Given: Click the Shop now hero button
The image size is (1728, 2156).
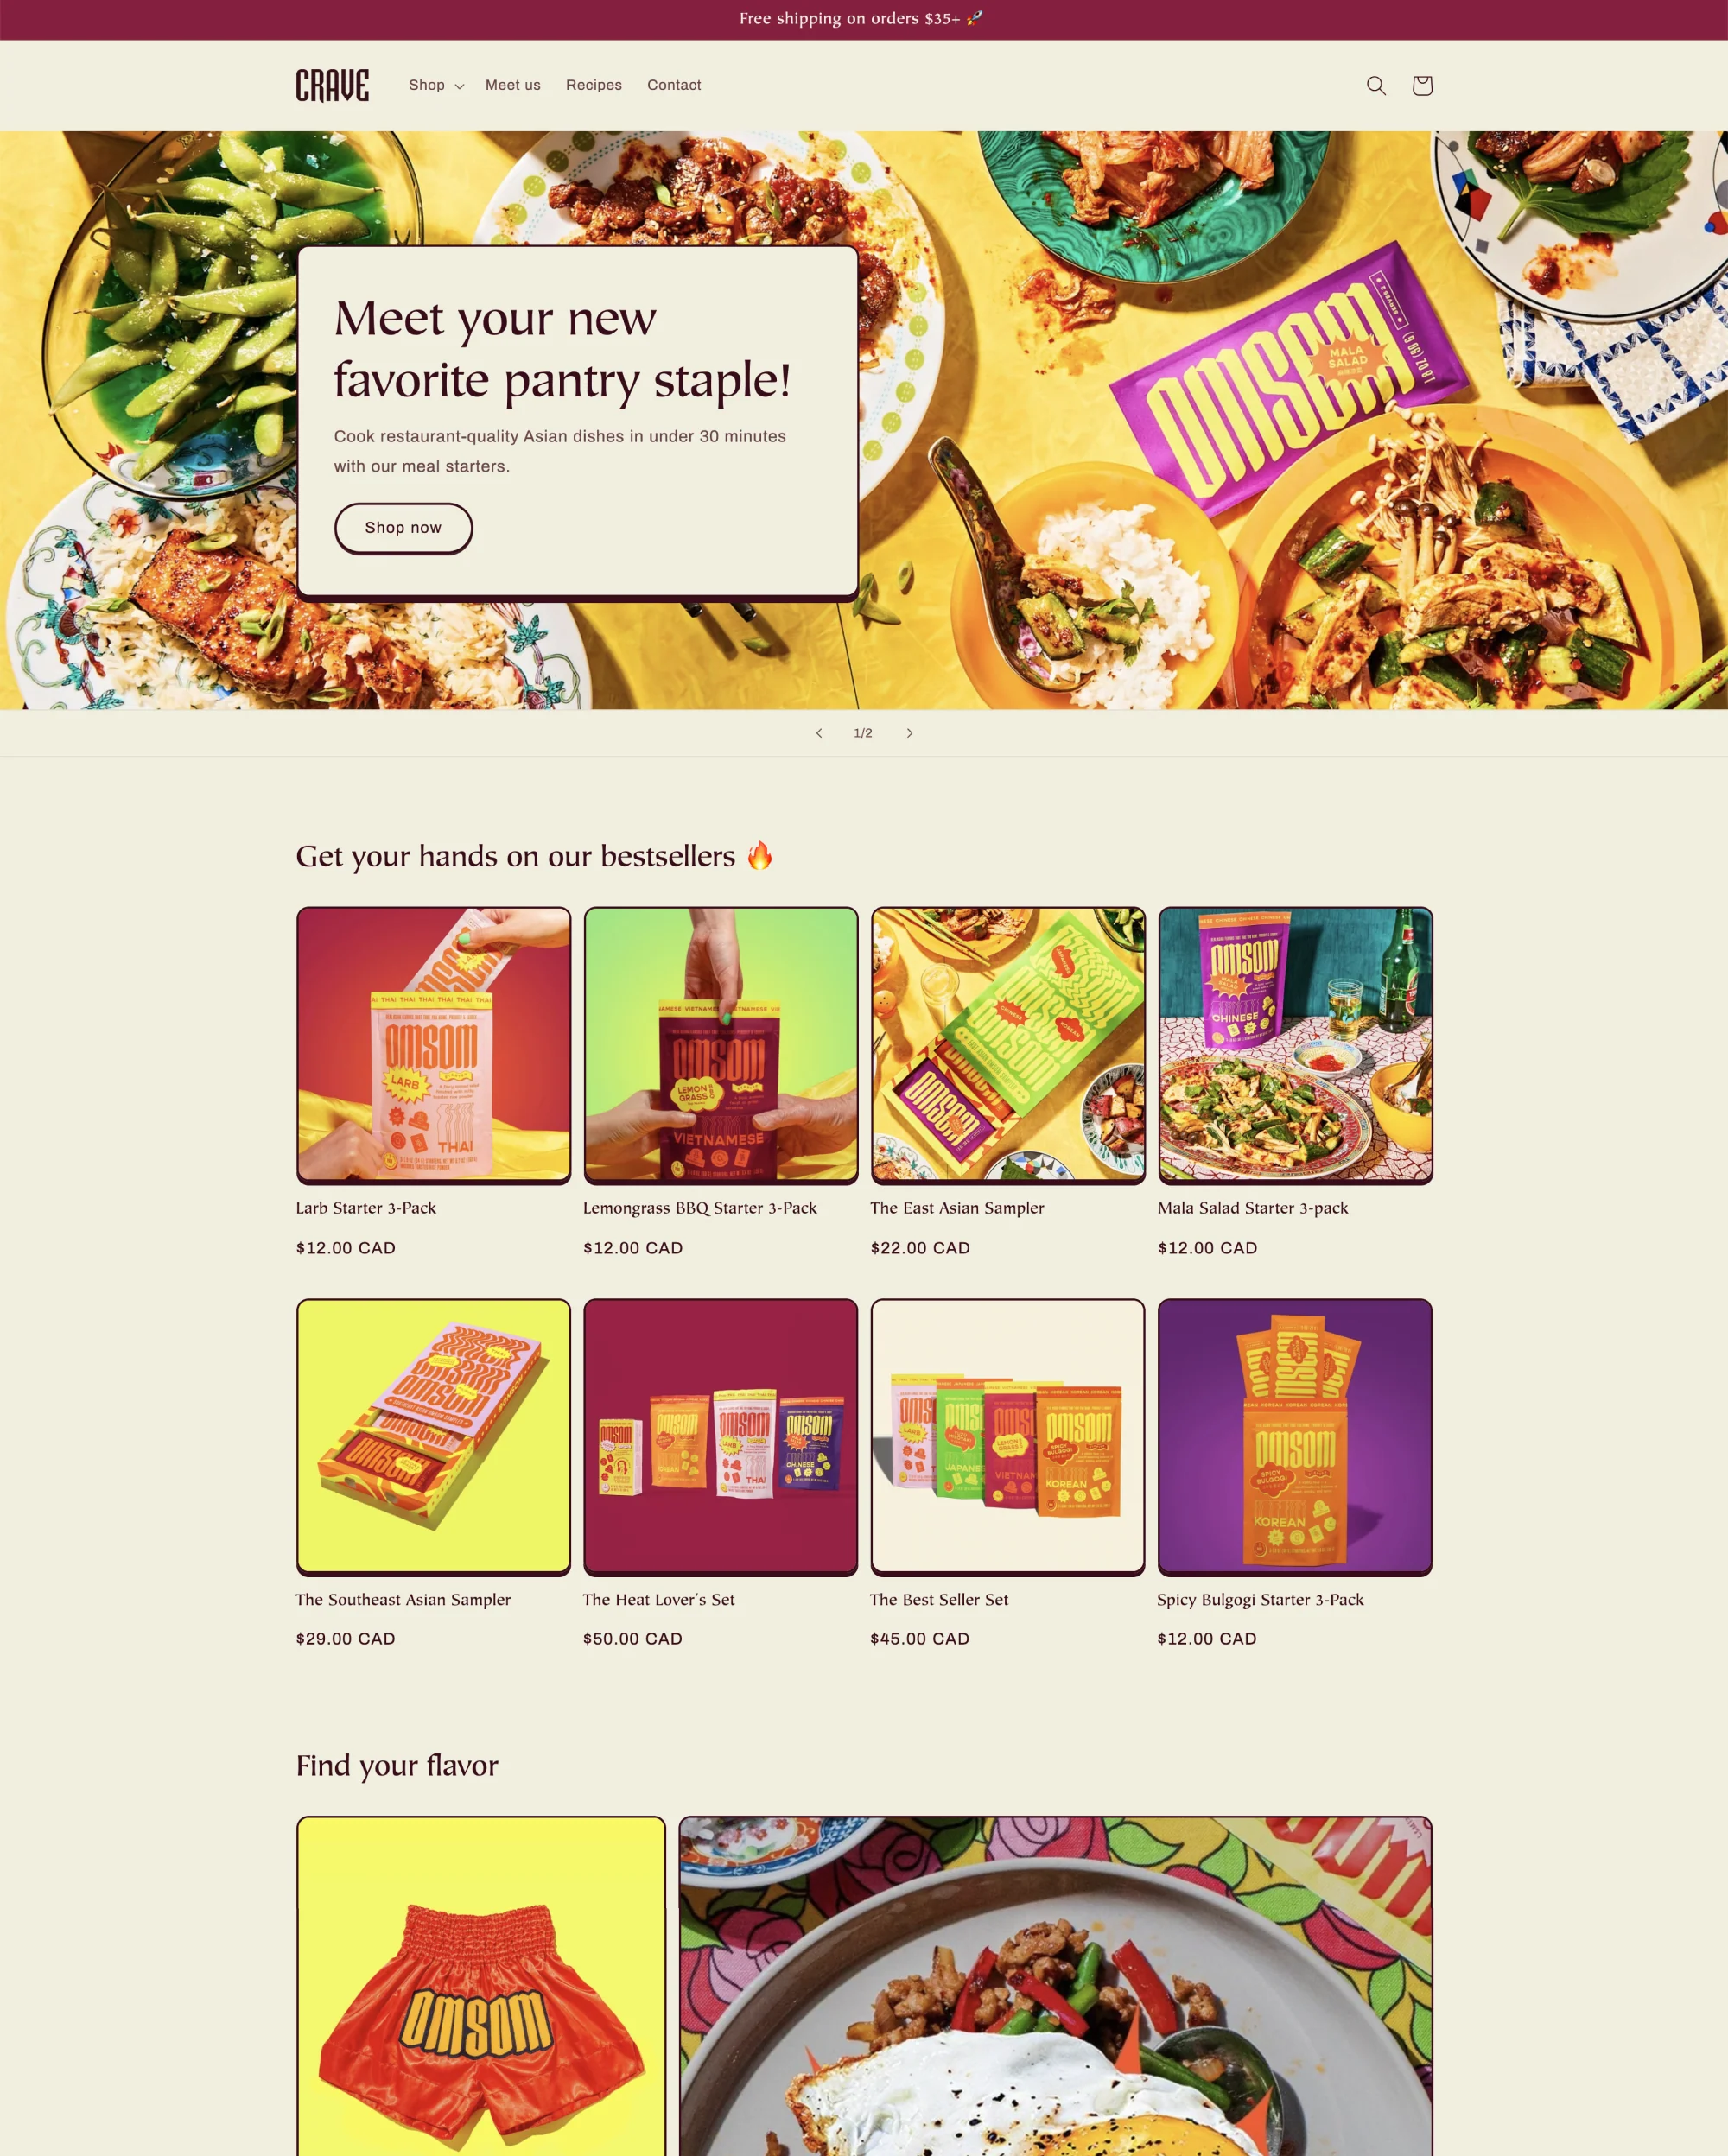Looking at the screenshot, I should click(403, 527).
